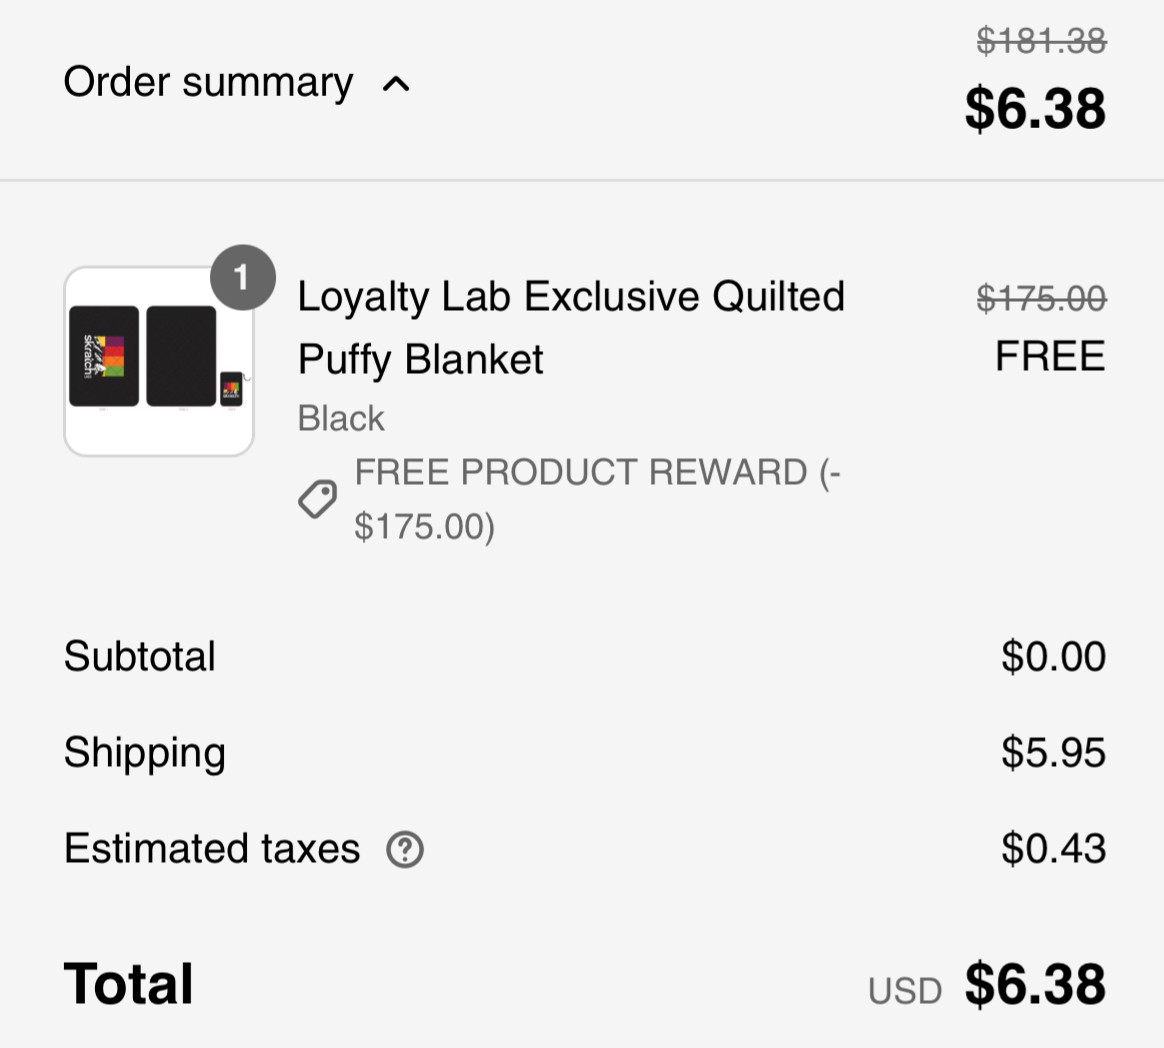Image resolution: width=1164 pixels, height=1048 pixels.
Task: Click the Subtotal label
Action: [x=140, y=657]
